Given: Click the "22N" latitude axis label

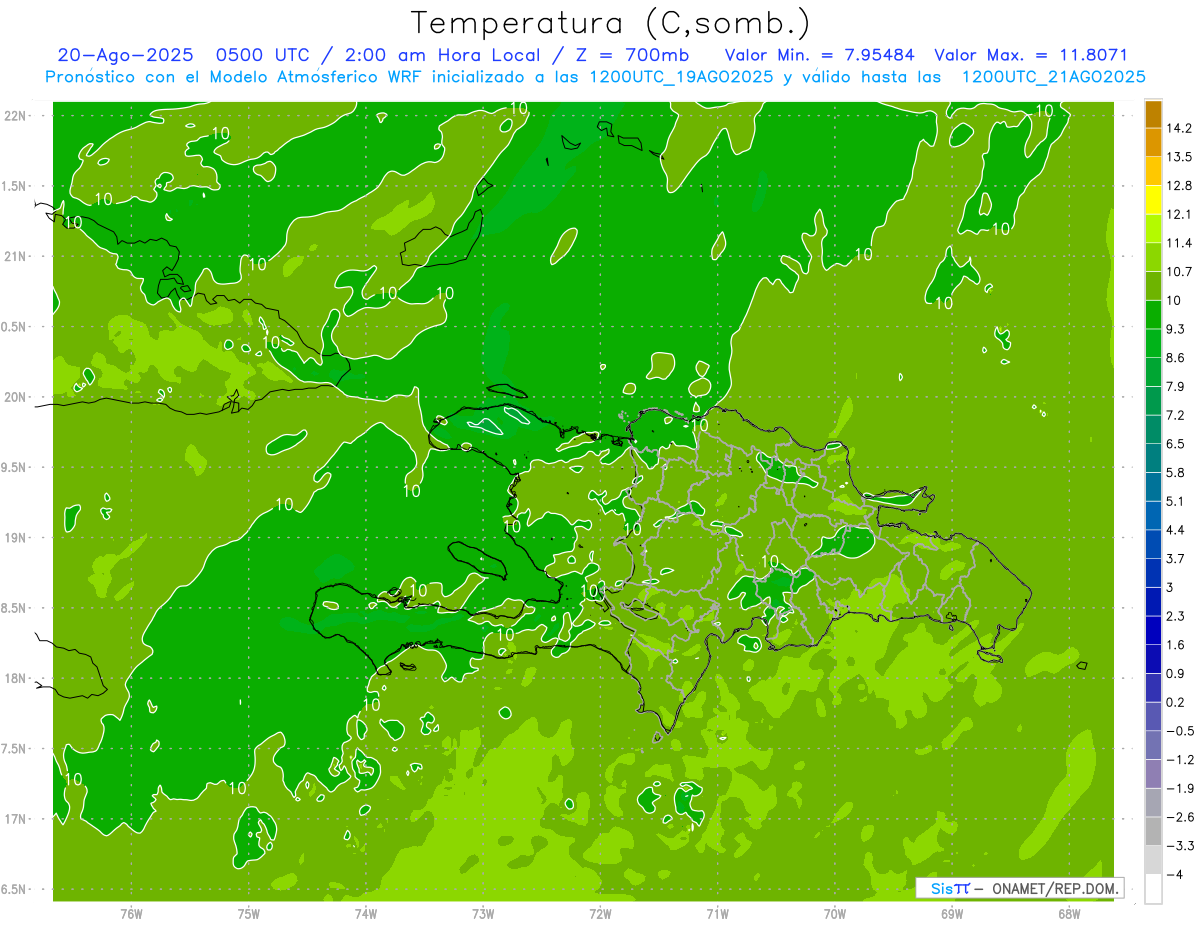Looking at the screenshot, I should click(16, 116).
